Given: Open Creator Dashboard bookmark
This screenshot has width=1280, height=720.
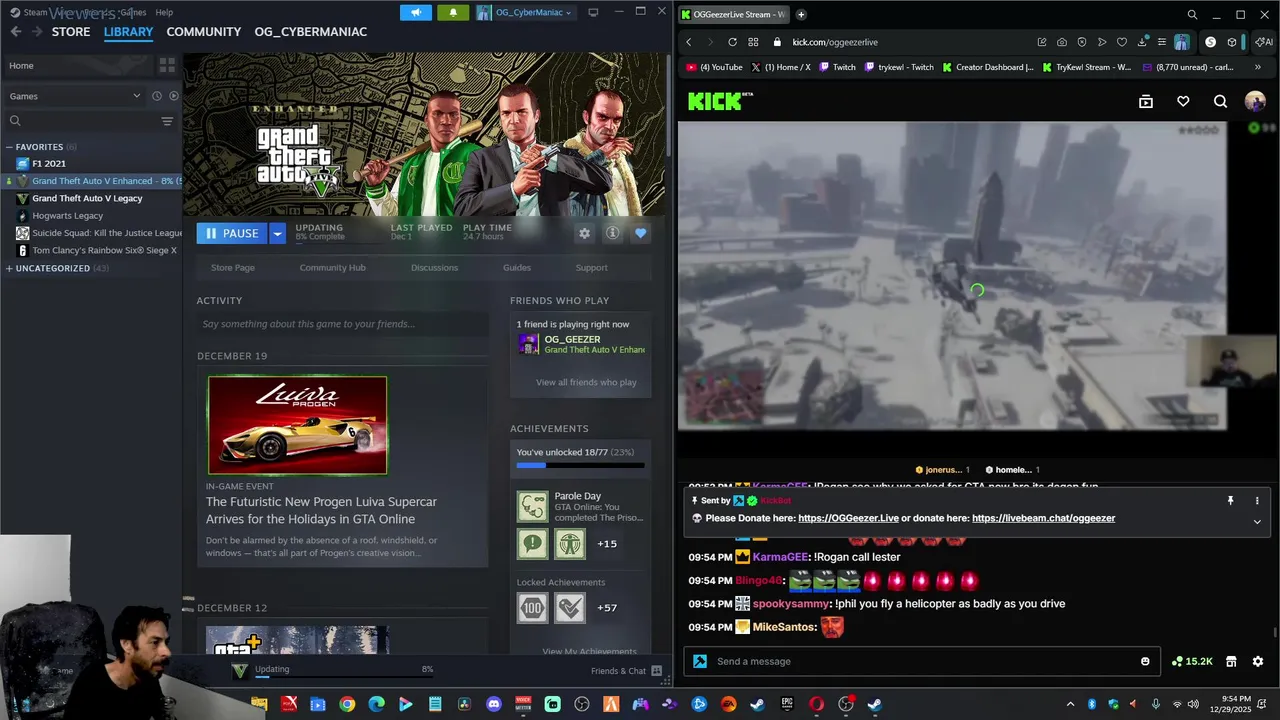Looking at the screenshot, I should tap(987, 67).
